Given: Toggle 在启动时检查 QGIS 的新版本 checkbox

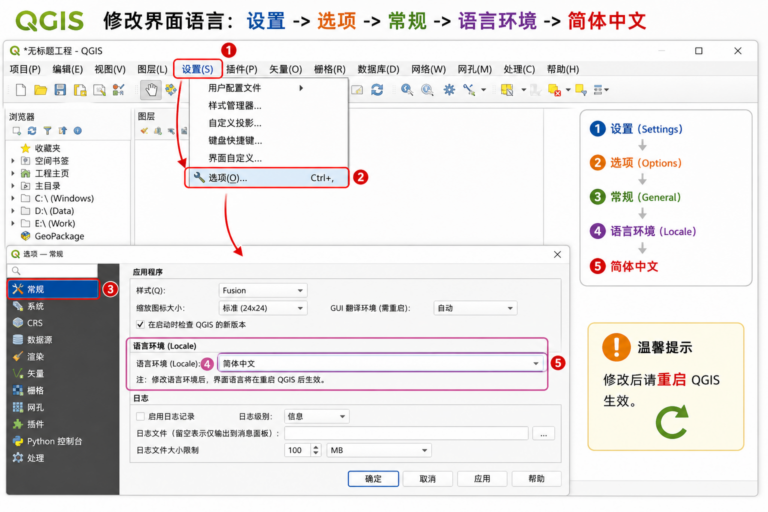Looking at the screenshot, I should click(x=140, y=324).
